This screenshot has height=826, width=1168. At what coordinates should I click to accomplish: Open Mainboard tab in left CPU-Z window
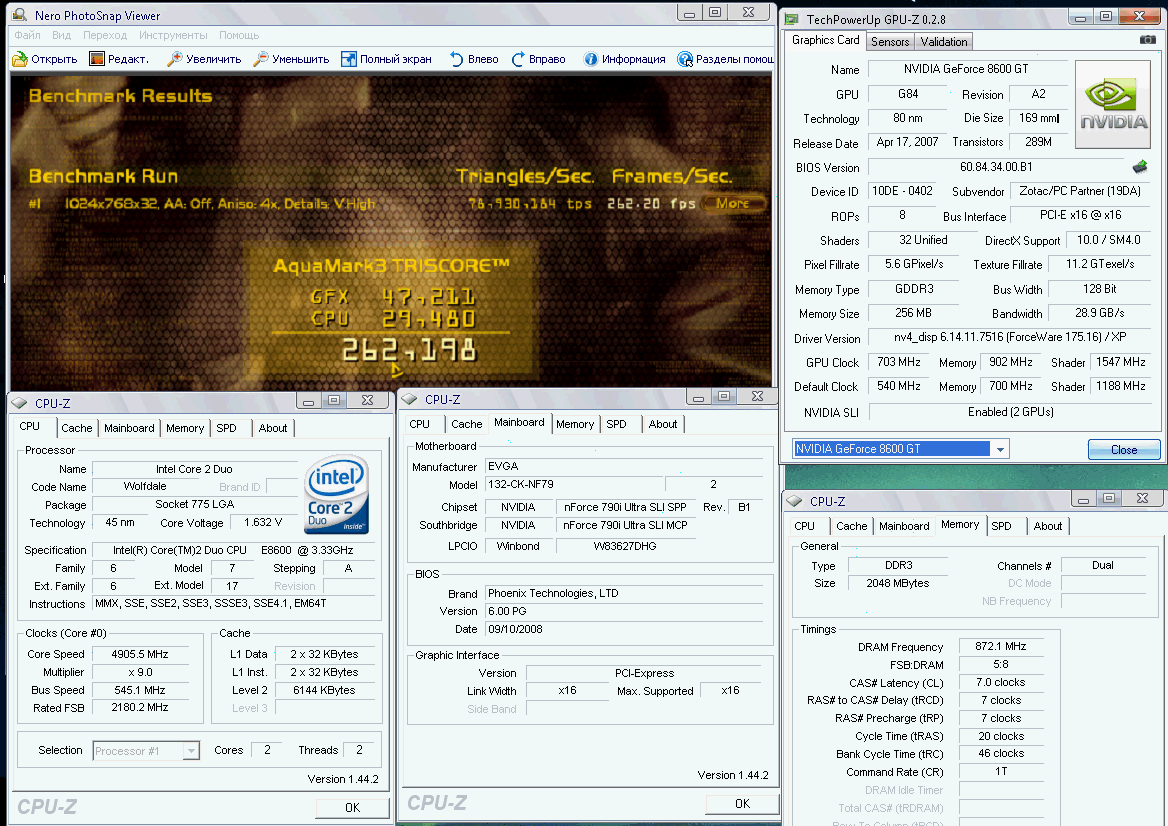(129, 428)
